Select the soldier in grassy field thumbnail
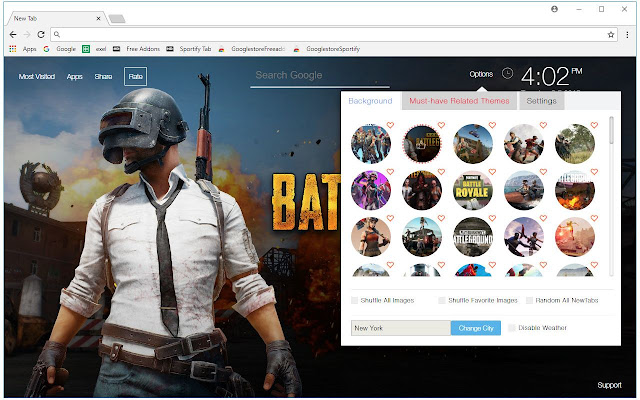The height and width of the screenshot is (400, 640). click(x=575, y=144)
